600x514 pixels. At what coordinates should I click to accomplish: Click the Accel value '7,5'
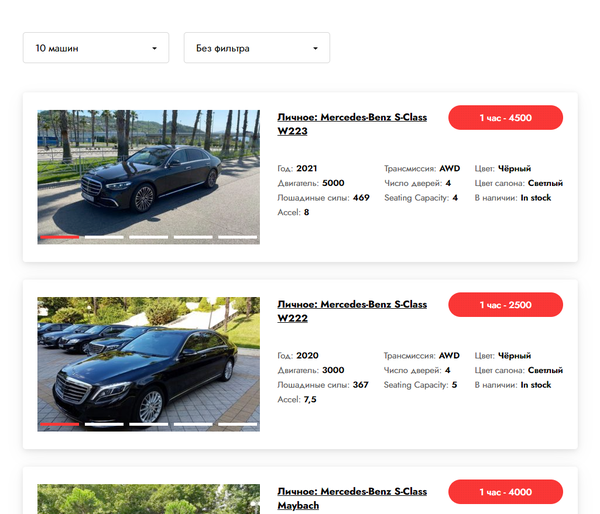point(310,399)
